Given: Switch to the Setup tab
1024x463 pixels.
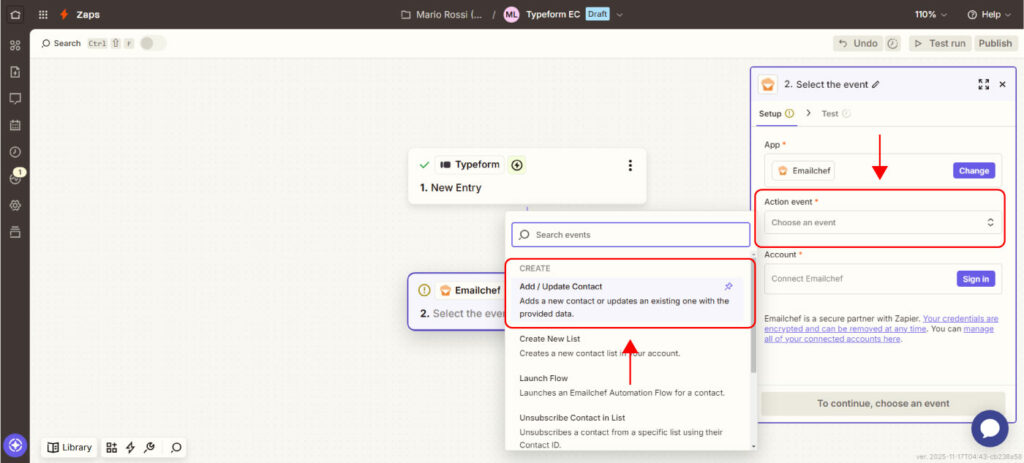Looking at the screenshot, I should [776, 114].
